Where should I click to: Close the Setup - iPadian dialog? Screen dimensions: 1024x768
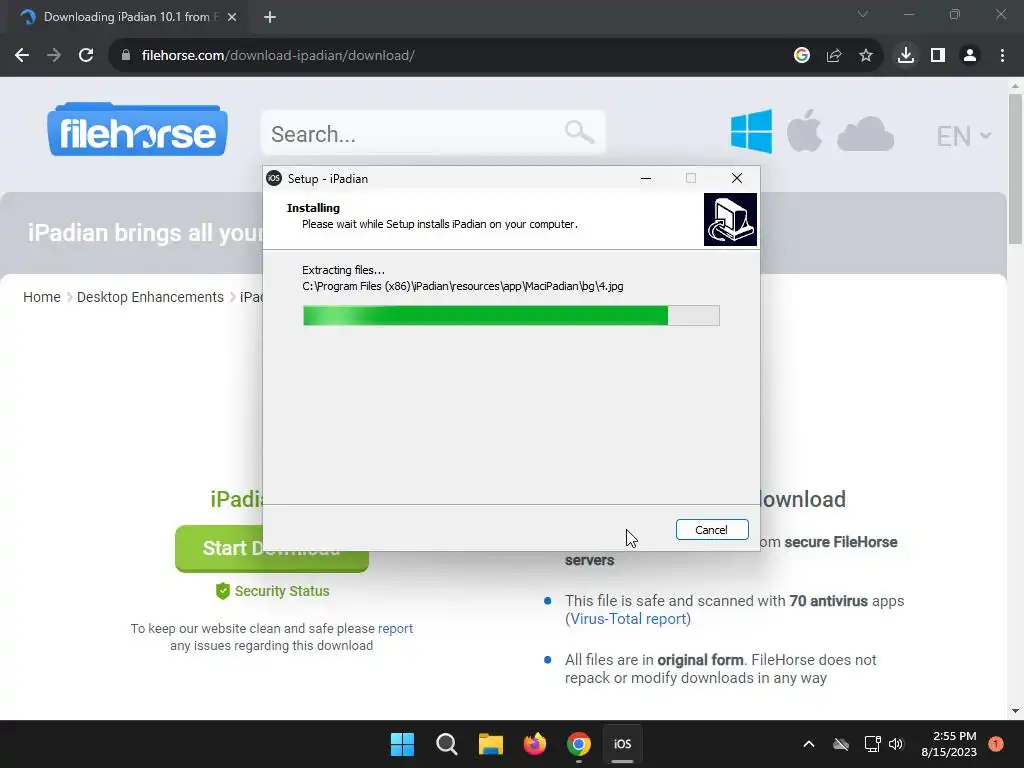coord(737,178)
